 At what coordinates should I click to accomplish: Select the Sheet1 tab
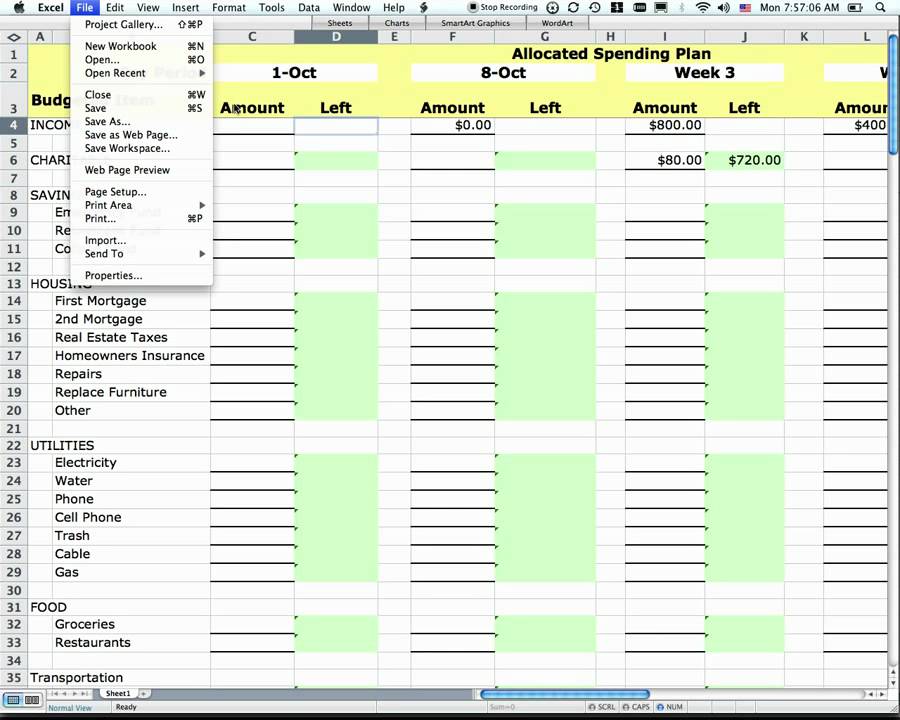[118, 694]
